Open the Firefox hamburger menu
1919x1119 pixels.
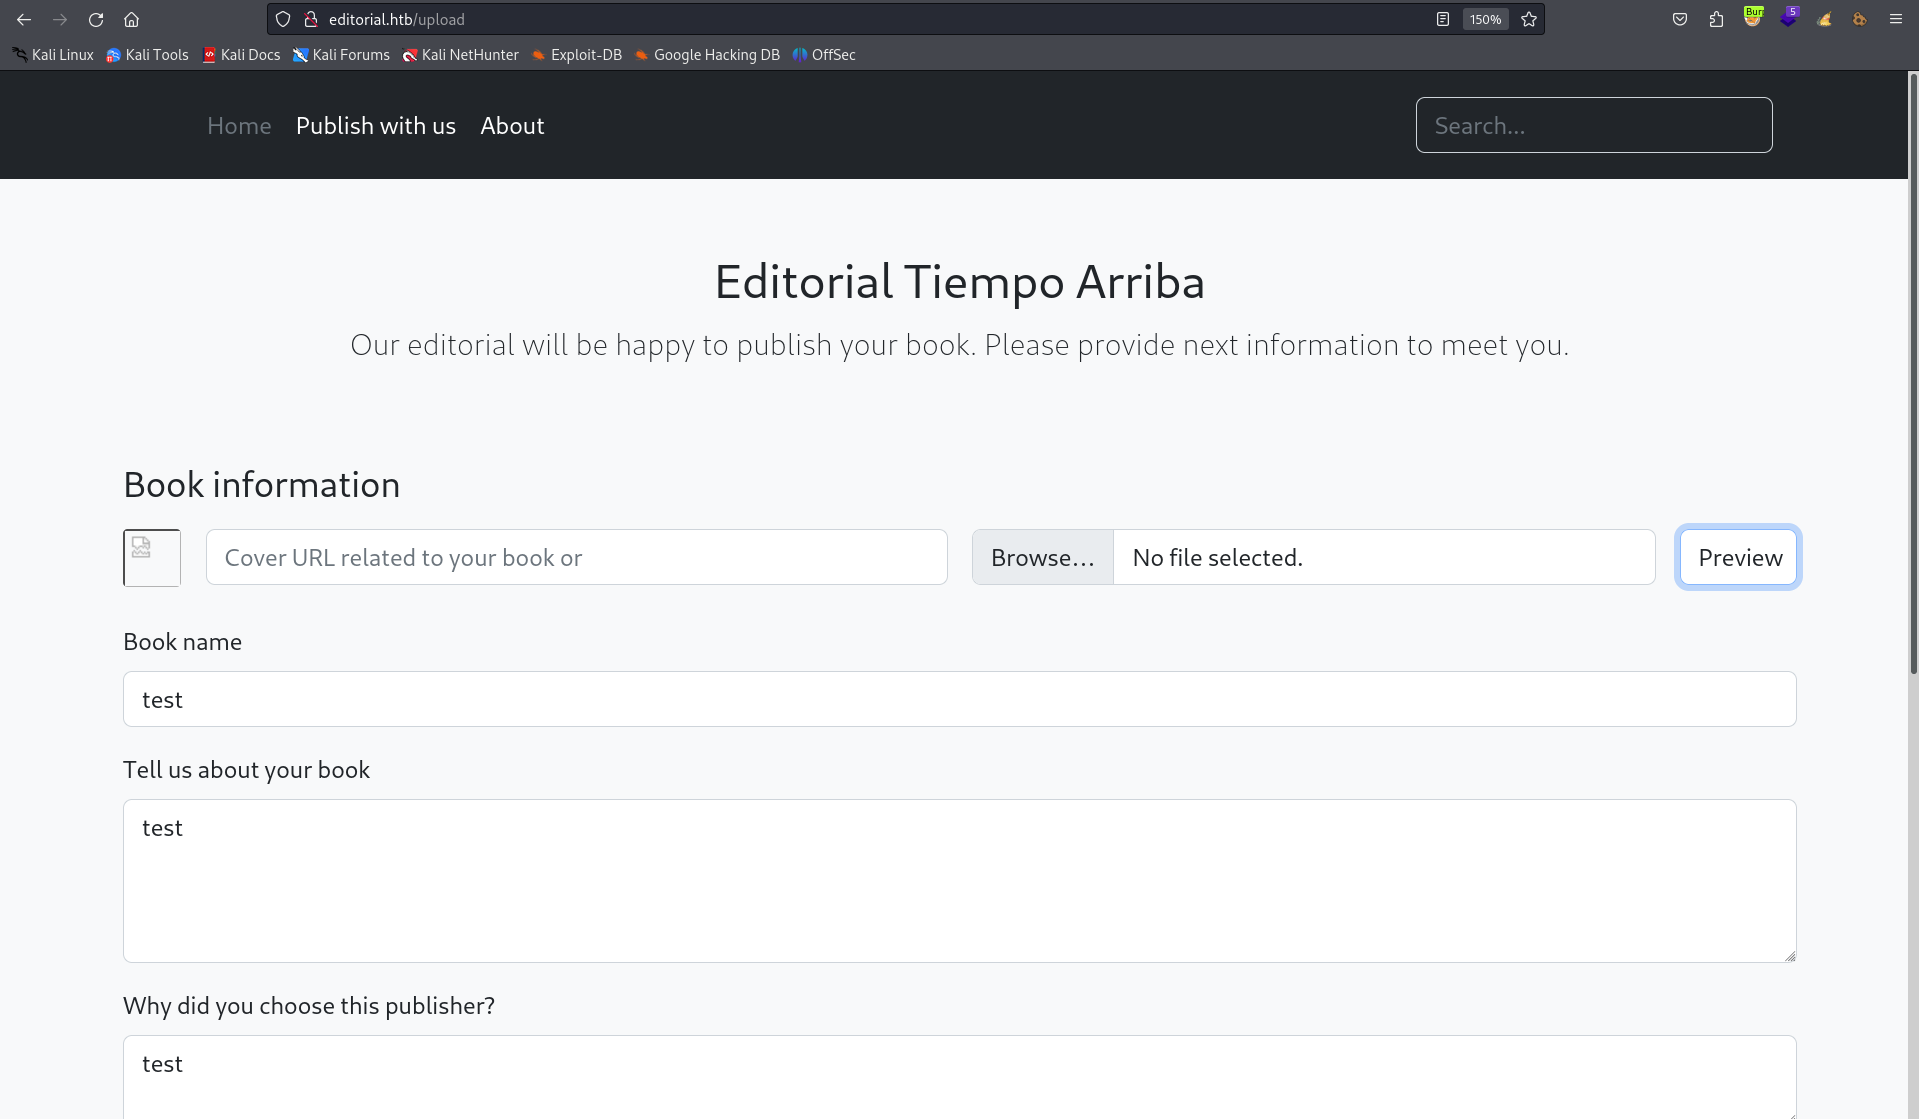tap(1895, 19)
